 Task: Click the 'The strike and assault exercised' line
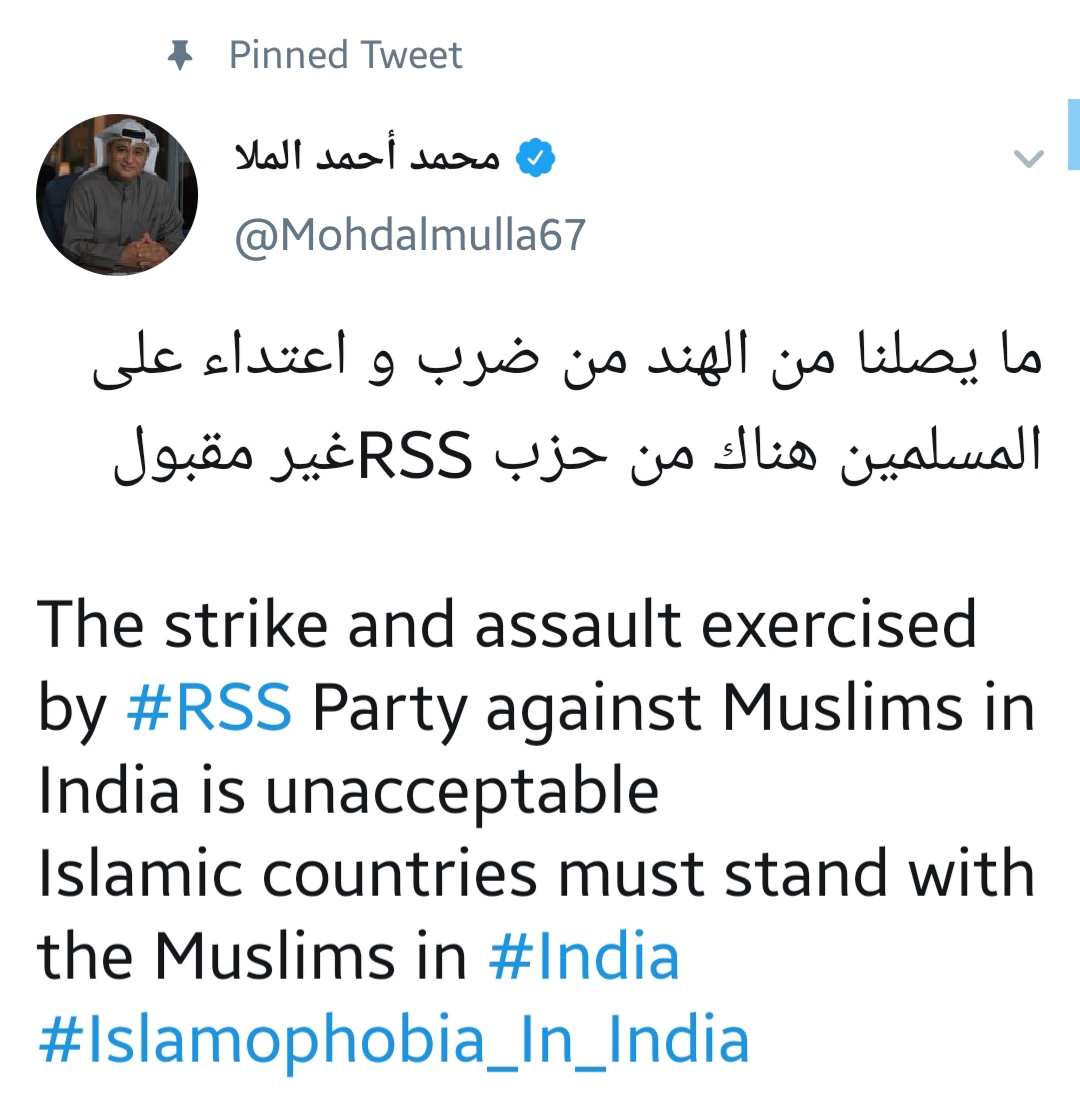507,624
